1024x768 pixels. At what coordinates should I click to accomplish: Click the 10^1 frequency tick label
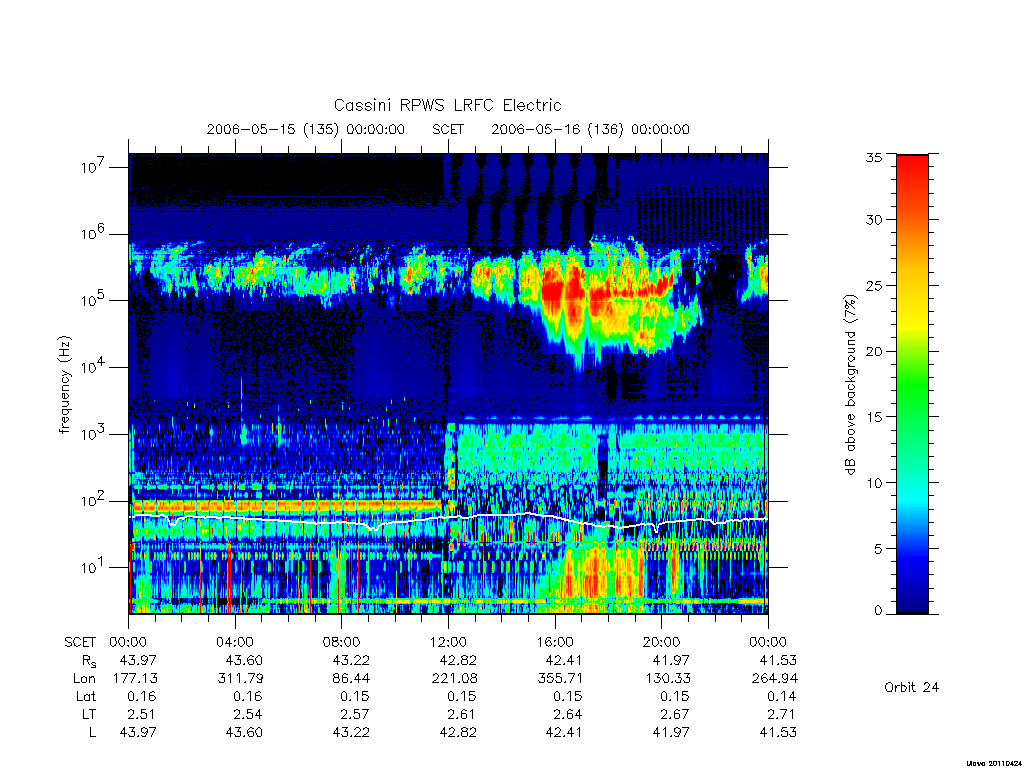coord(95,568)
